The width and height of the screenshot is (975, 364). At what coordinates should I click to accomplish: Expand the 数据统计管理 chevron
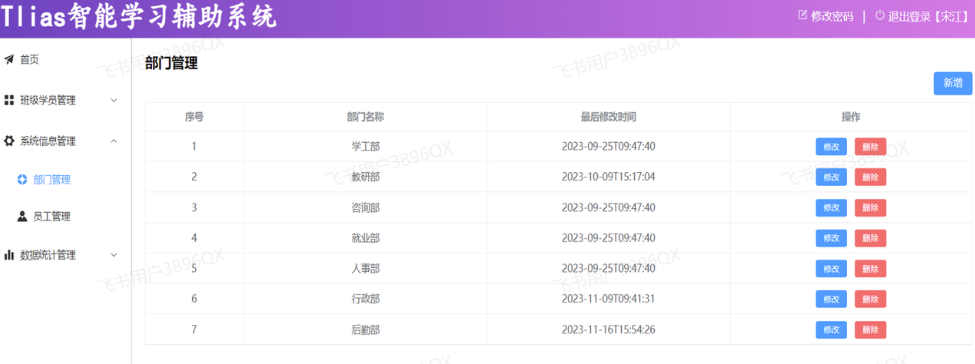click(x=114, y=255)
